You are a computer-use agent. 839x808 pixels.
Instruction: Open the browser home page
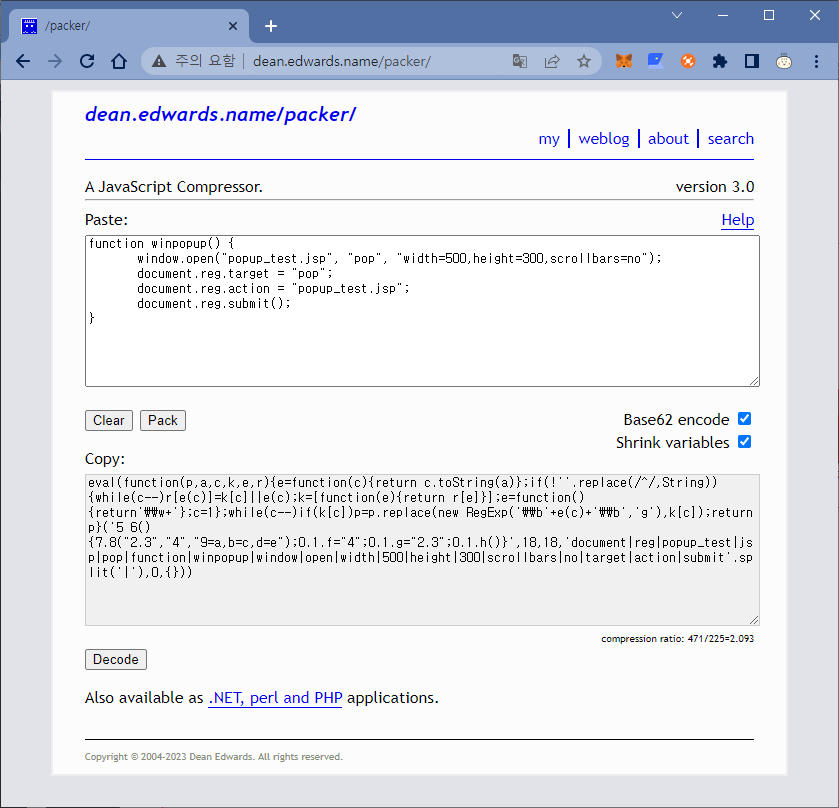pos(119,62)
